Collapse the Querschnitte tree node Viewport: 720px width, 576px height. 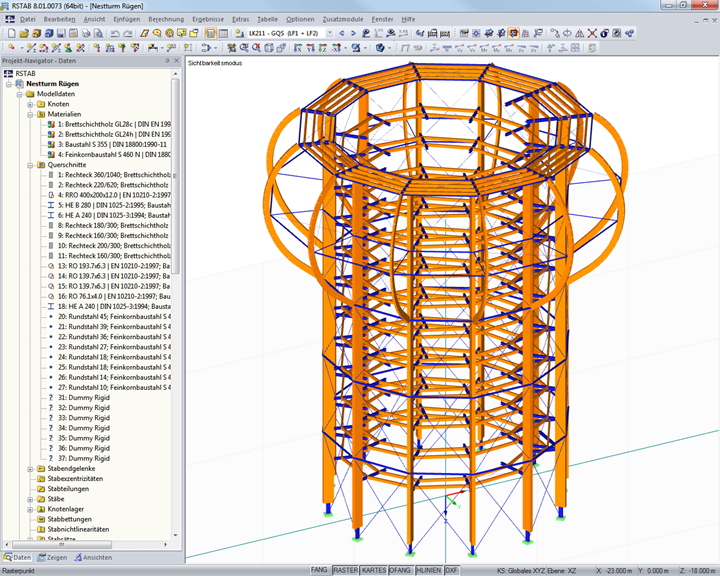(30, 164)
